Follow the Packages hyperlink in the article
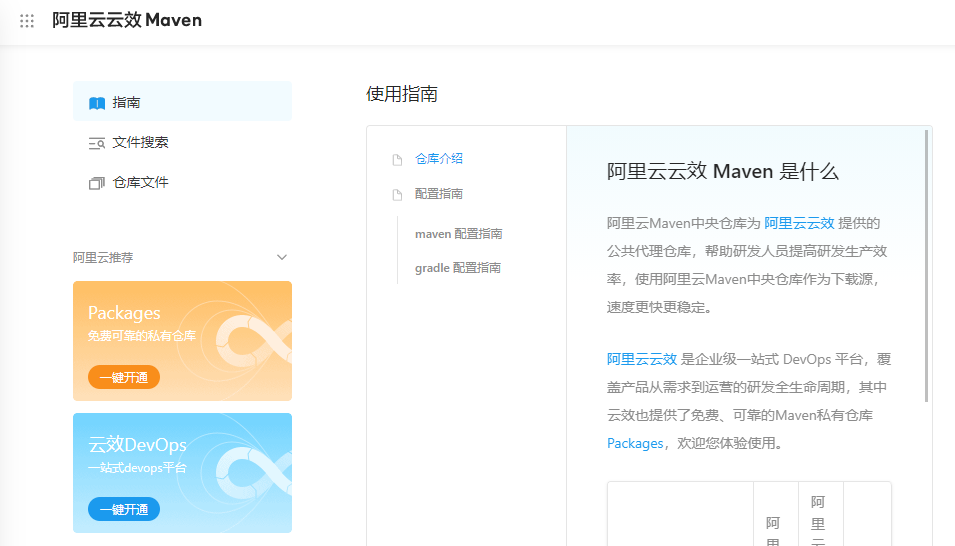The width and height of the screenshot is (955, 546). click(x=635, y=443)
